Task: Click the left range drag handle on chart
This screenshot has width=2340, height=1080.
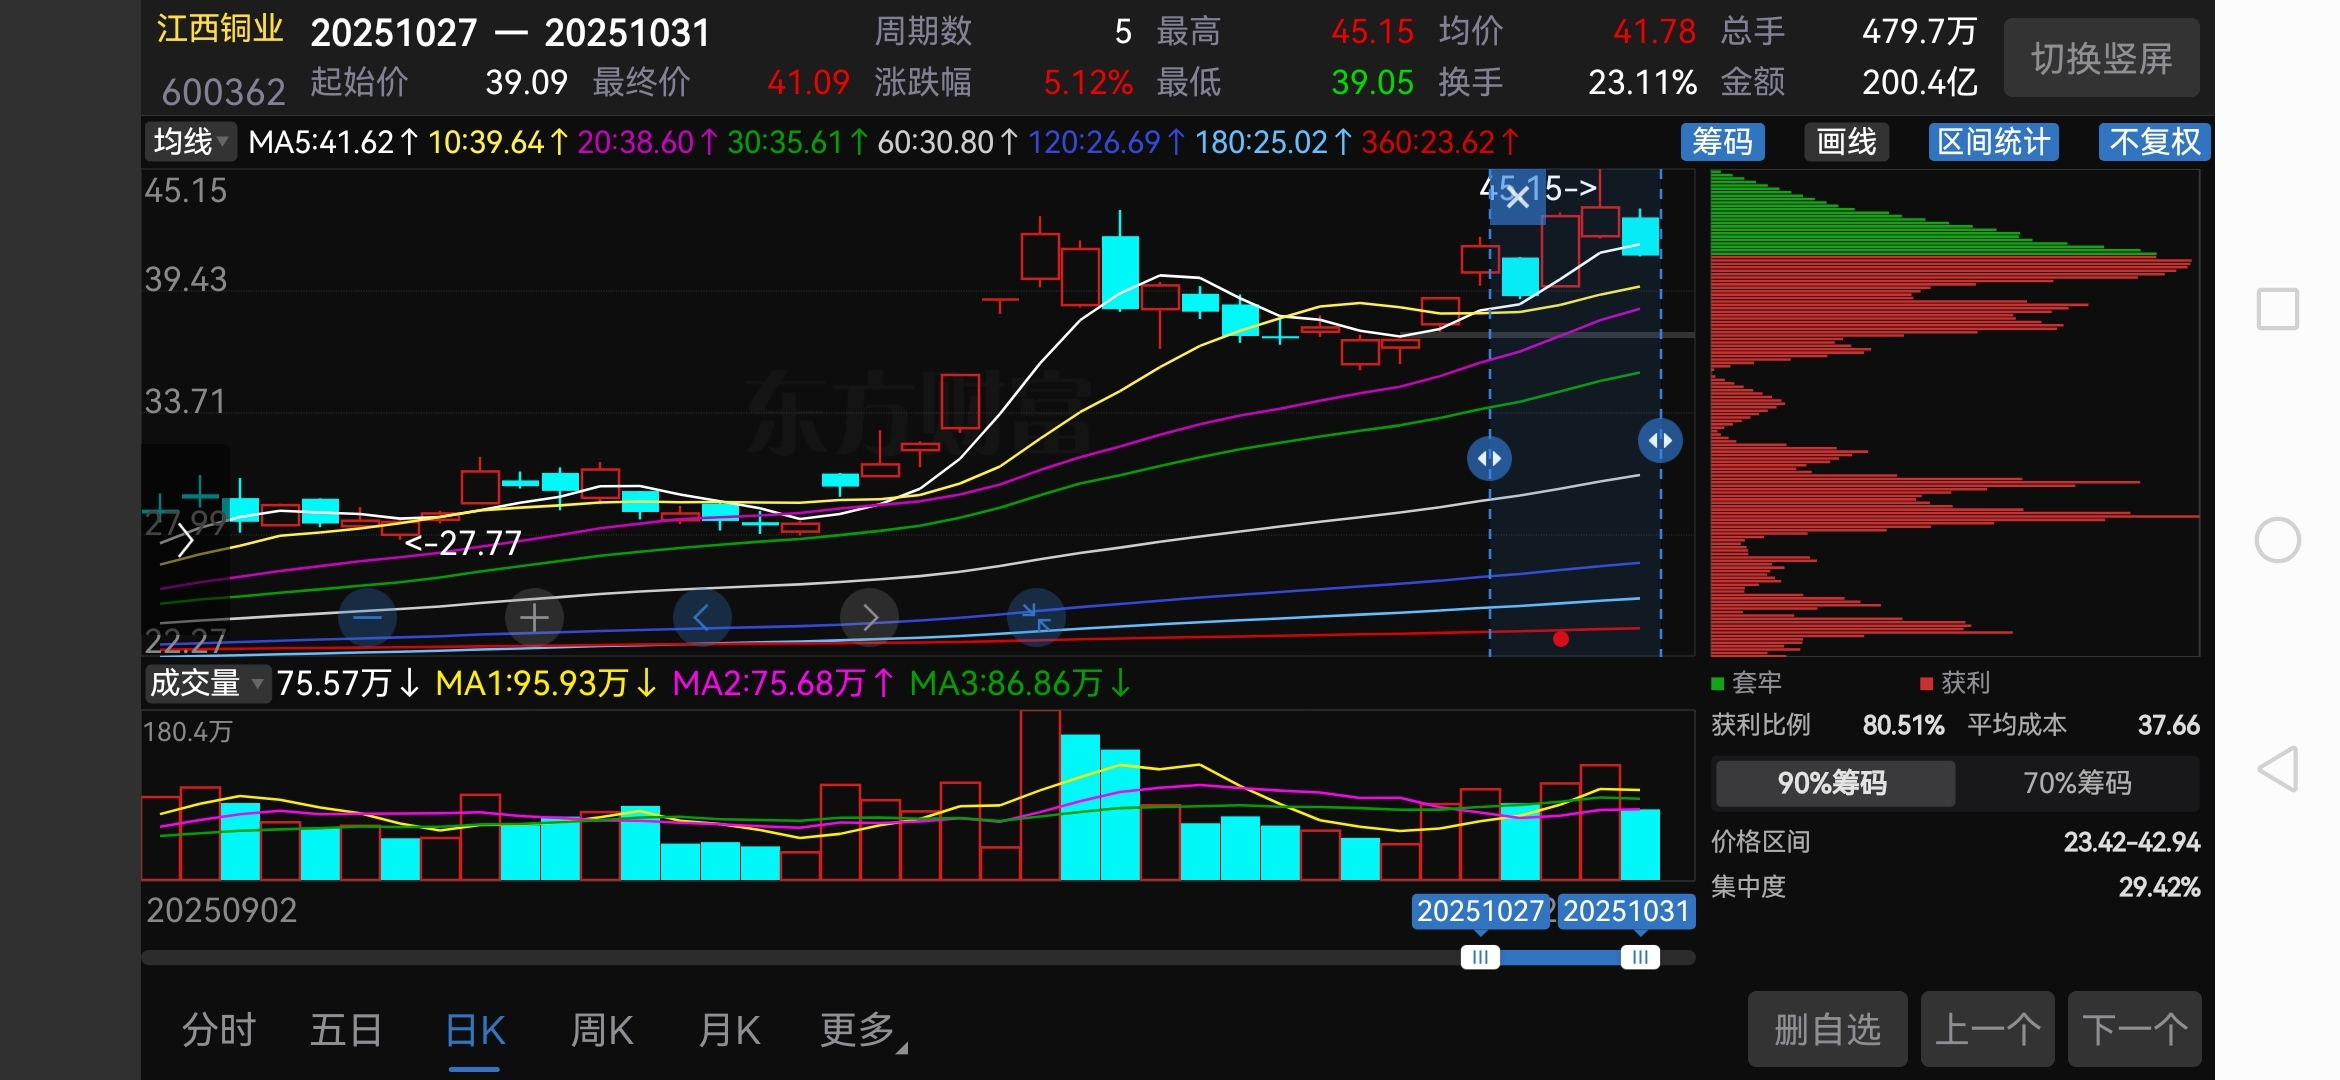Action: click(1489, 458)
